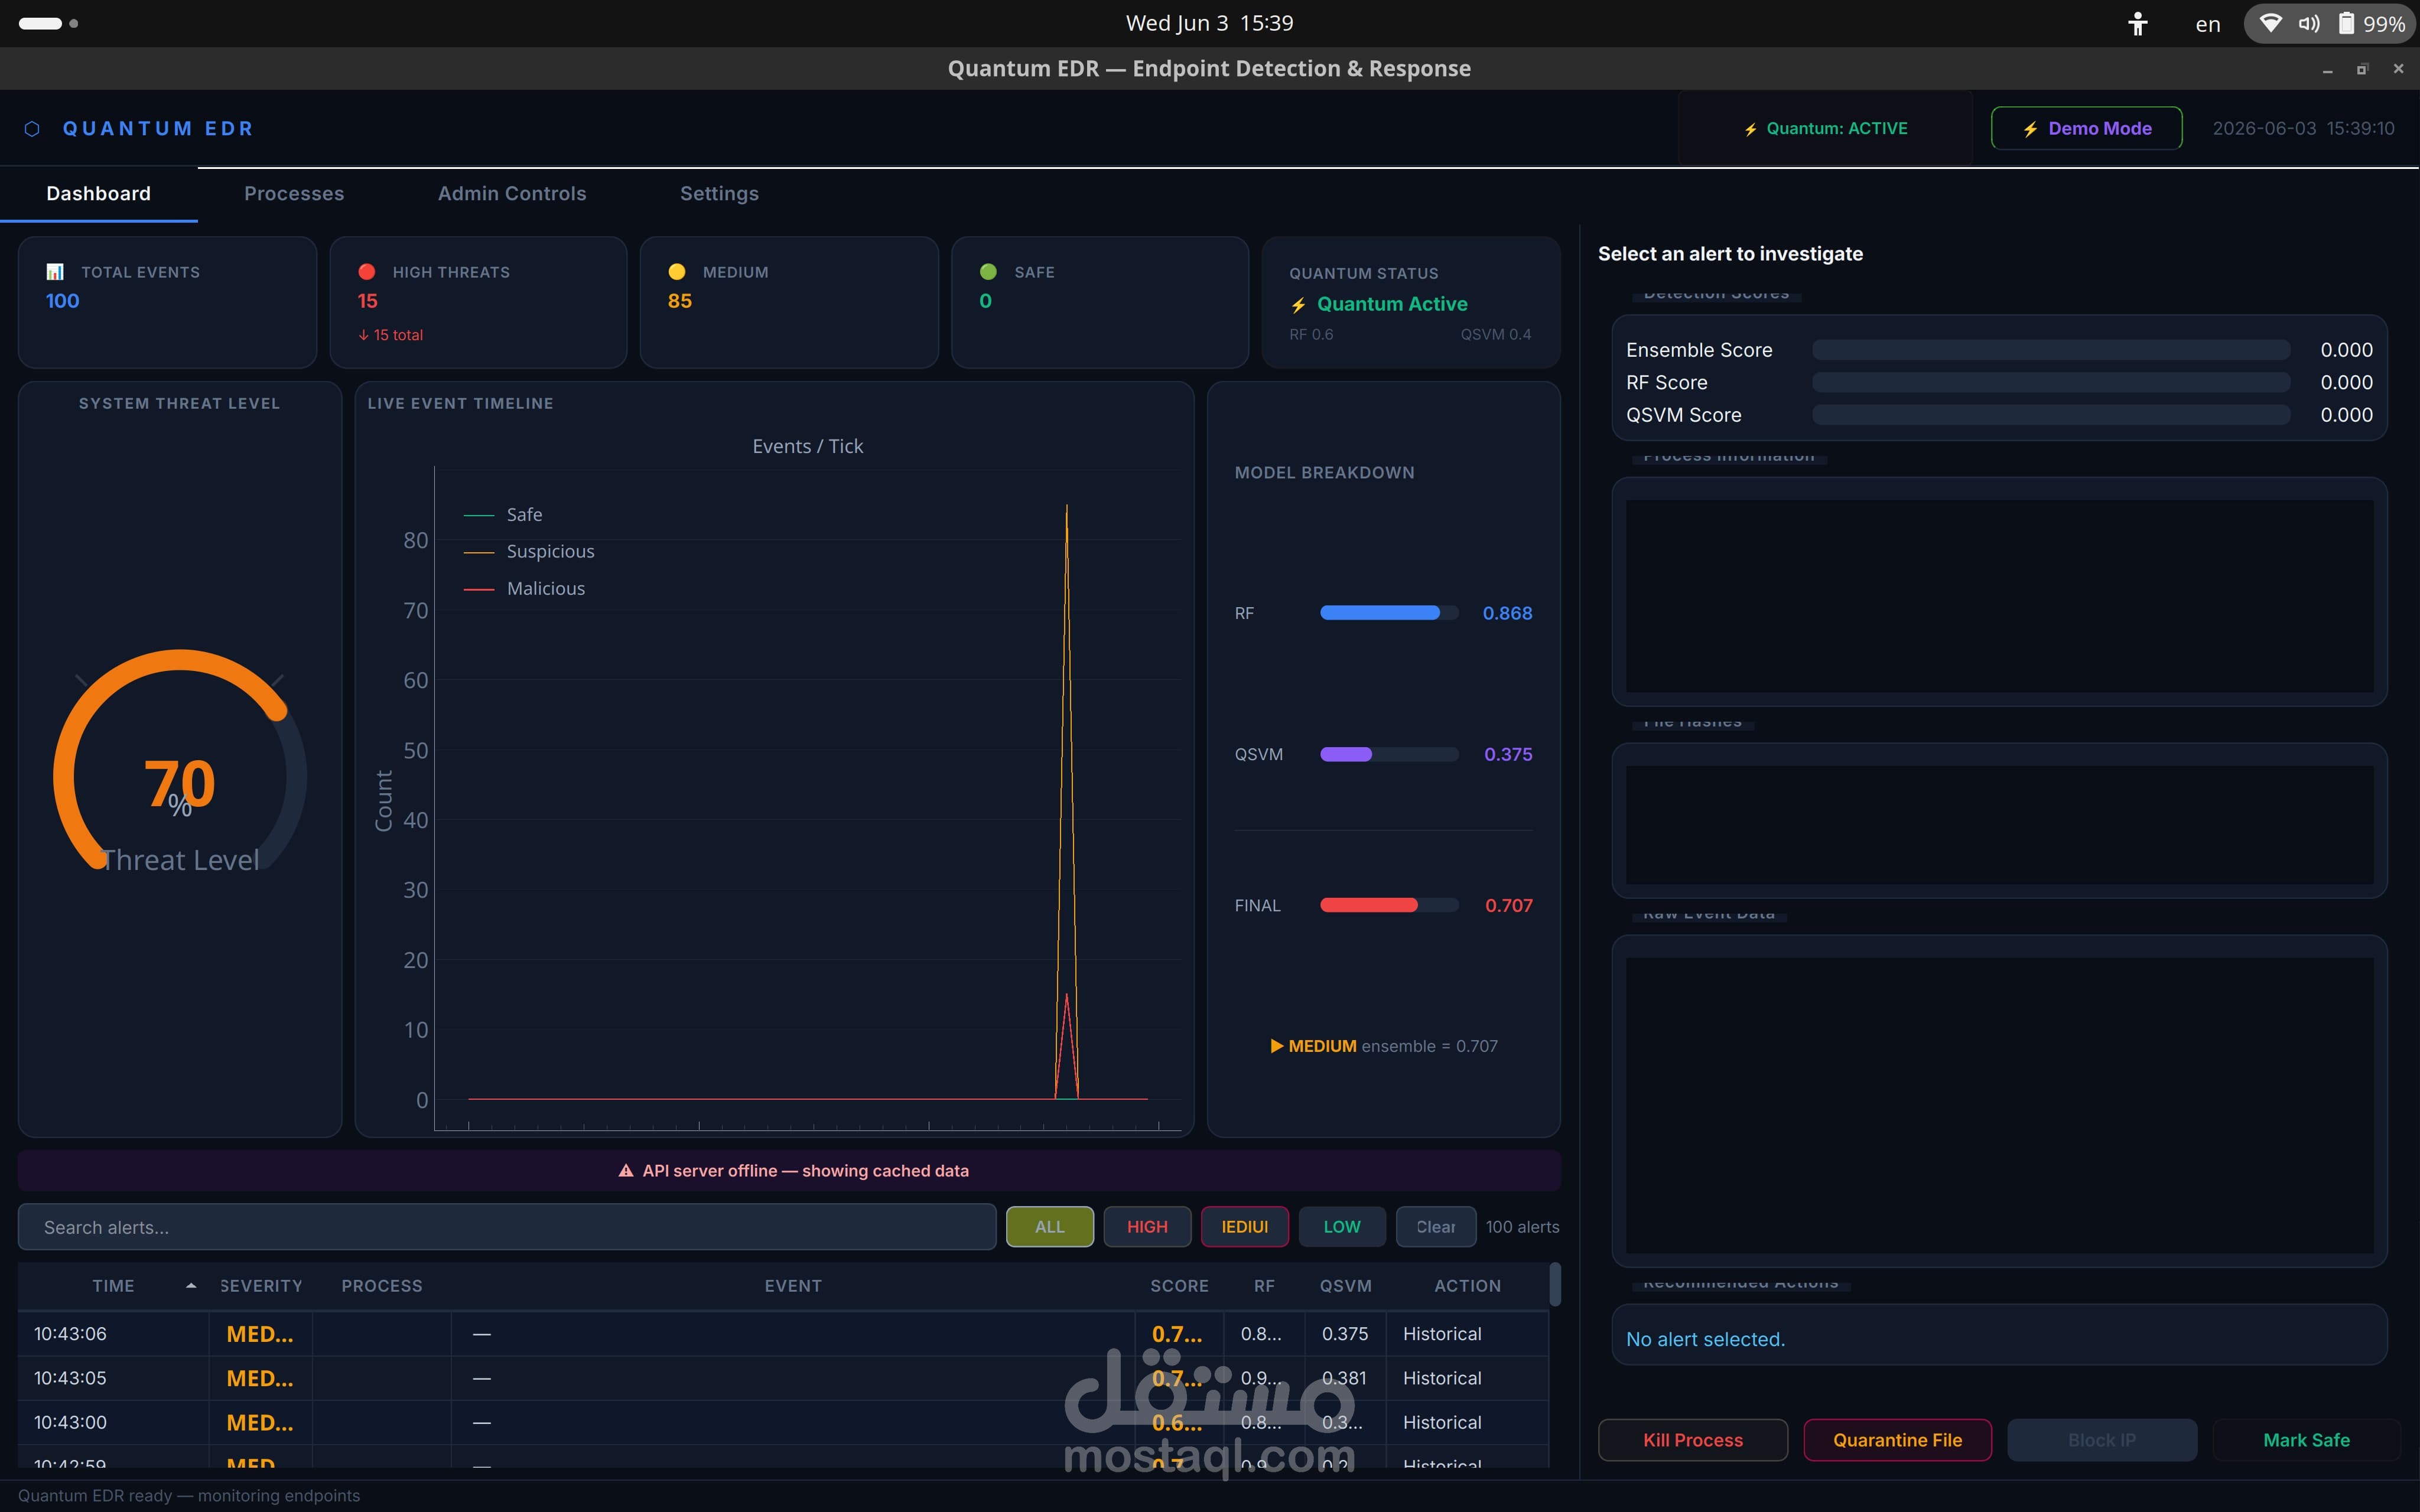Sort alerts by SEVERITY column header
Viewport: 2420px width, 1512px height.
261,1286
